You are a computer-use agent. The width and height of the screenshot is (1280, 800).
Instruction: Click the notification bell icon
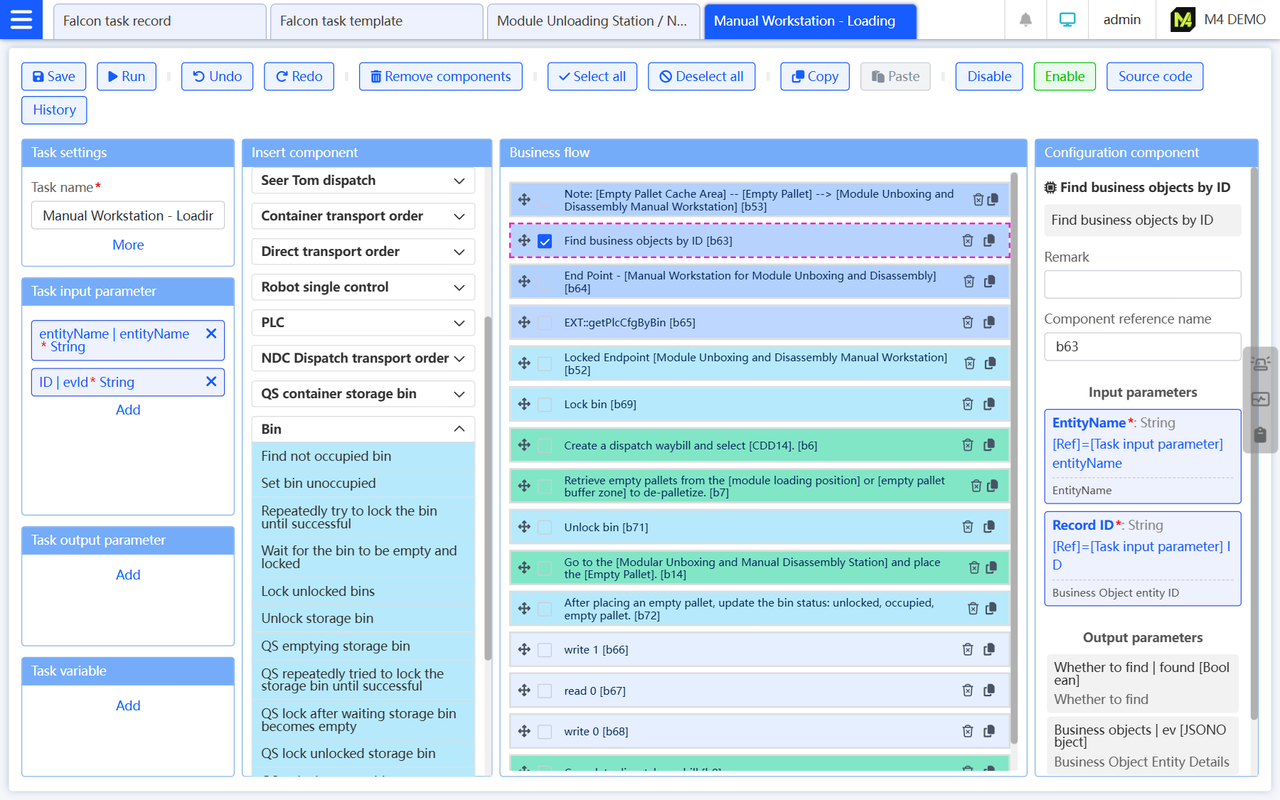coord(1025,20)
